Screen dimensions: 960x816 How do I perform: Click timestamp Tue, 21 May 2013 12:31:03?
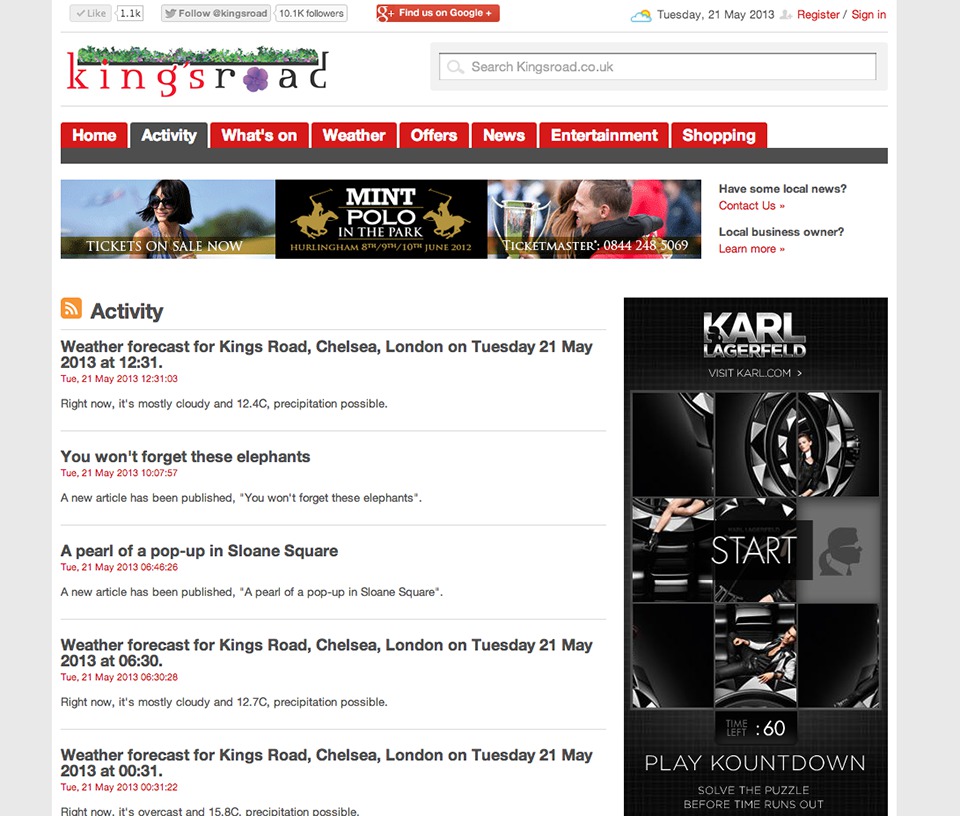tap(119, 379)
